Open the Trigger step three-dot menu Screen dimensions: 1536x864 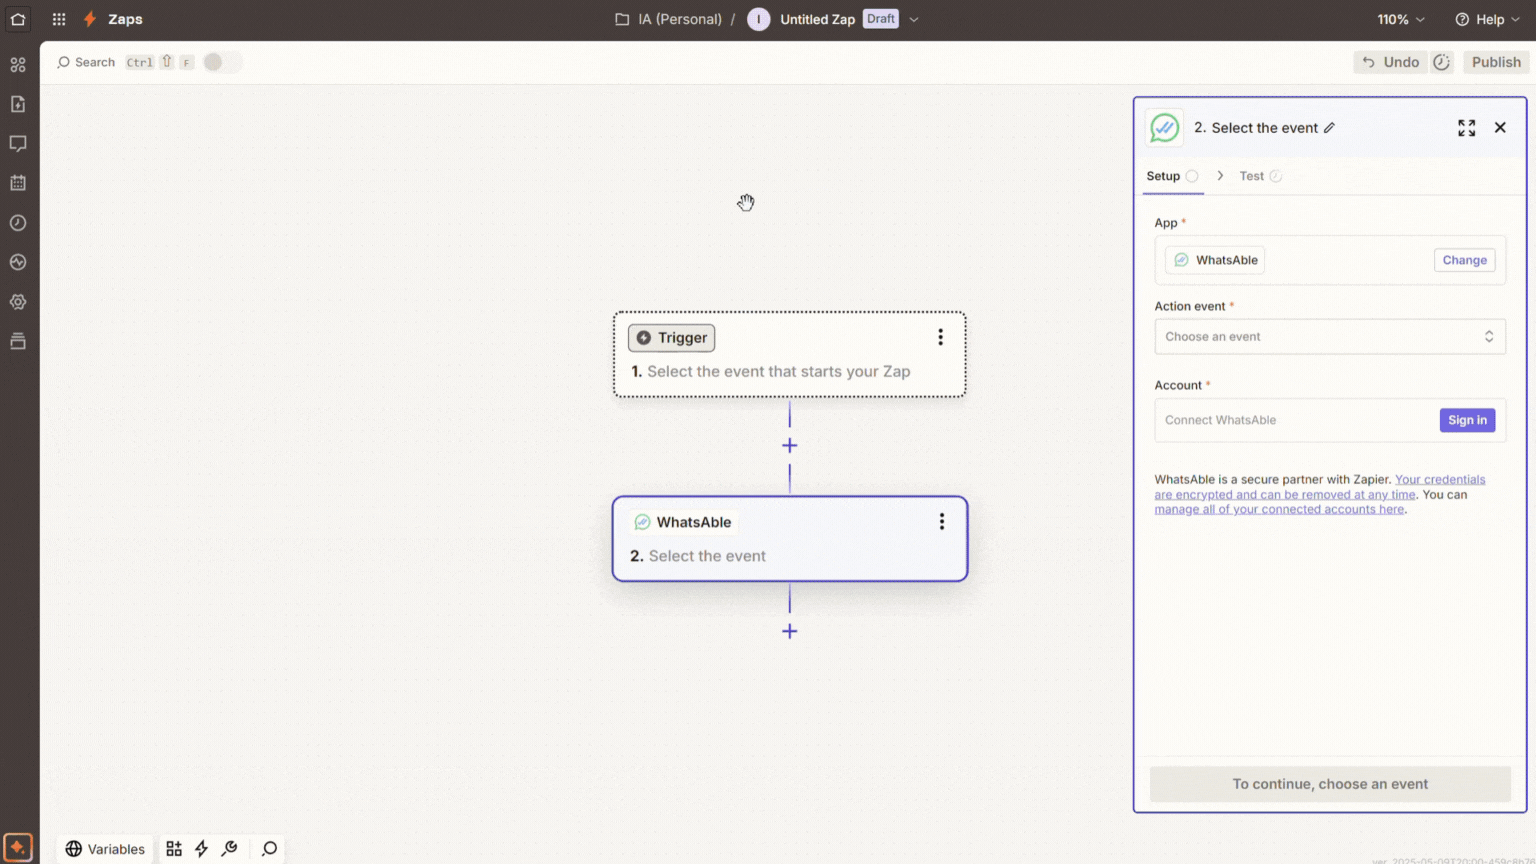(940, 338)
